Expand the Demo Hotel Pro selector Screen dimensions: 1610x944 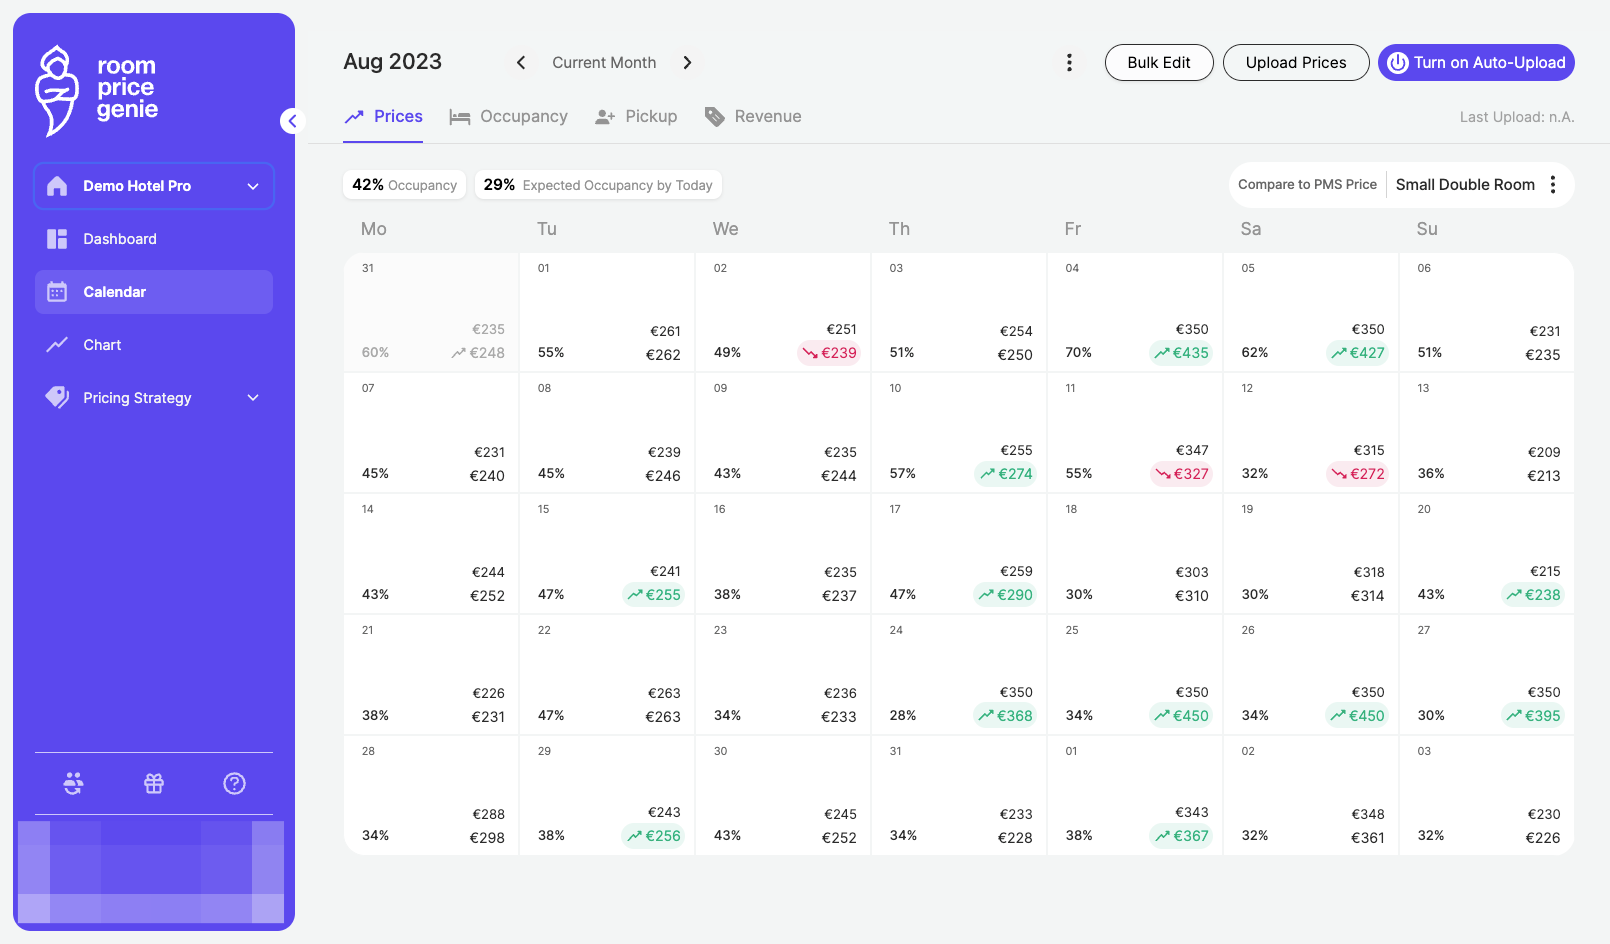[154, 186]
